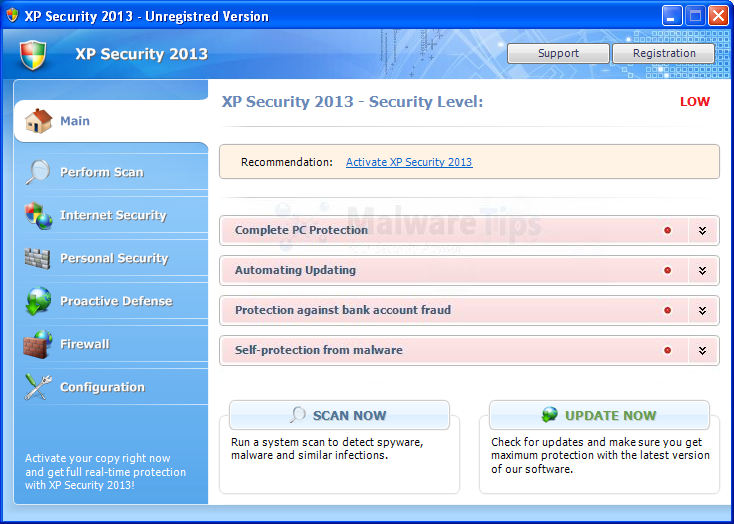Expand the bank account fraud protection chevron
Image resolution: width=734 pixels, height=524 pixels.
coord(702,310)
